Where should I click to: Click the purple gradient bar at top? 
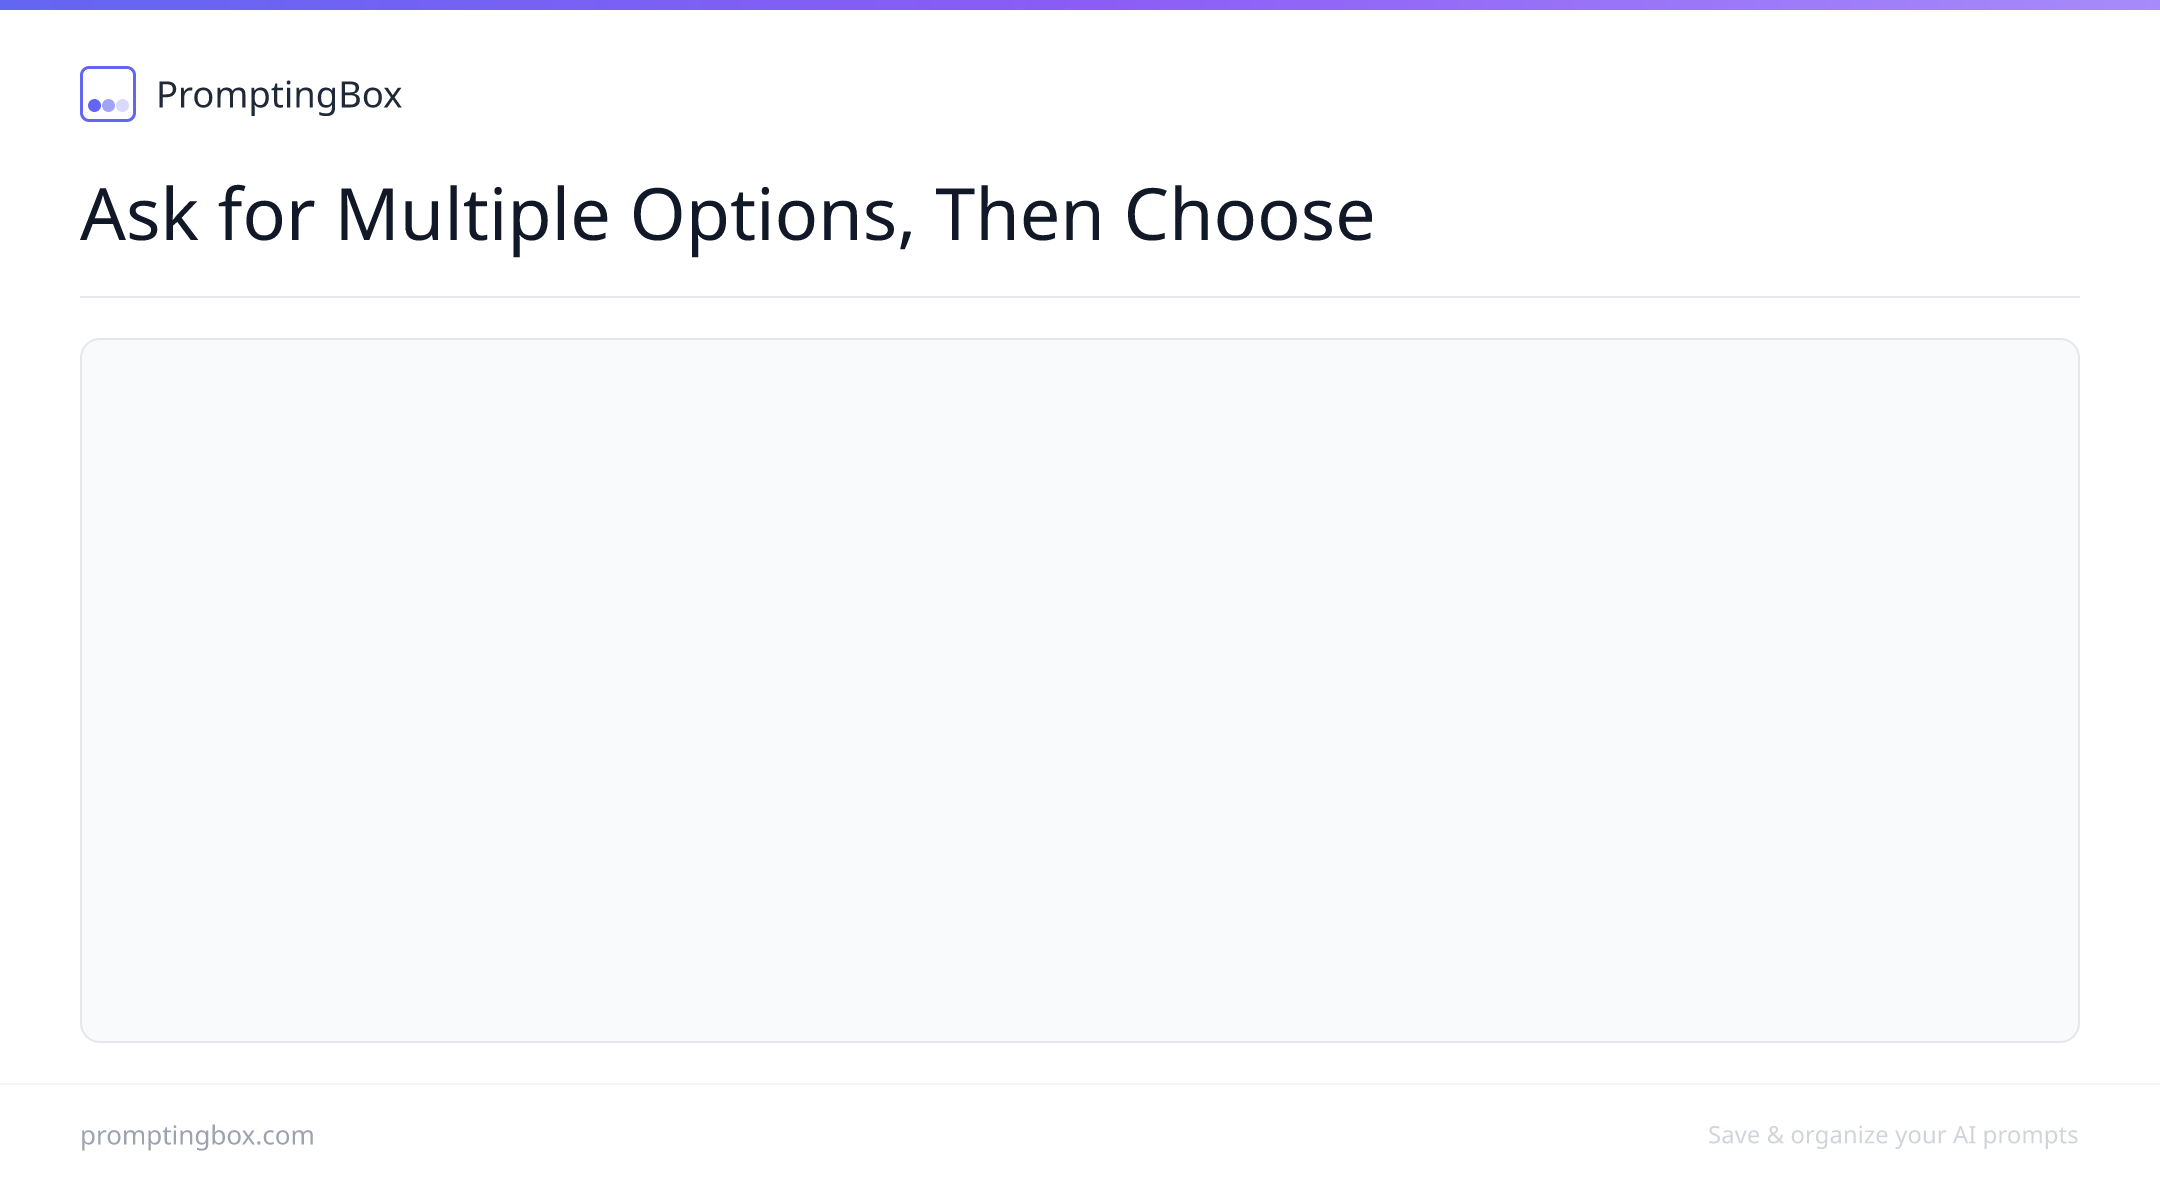pos(1080,5)
